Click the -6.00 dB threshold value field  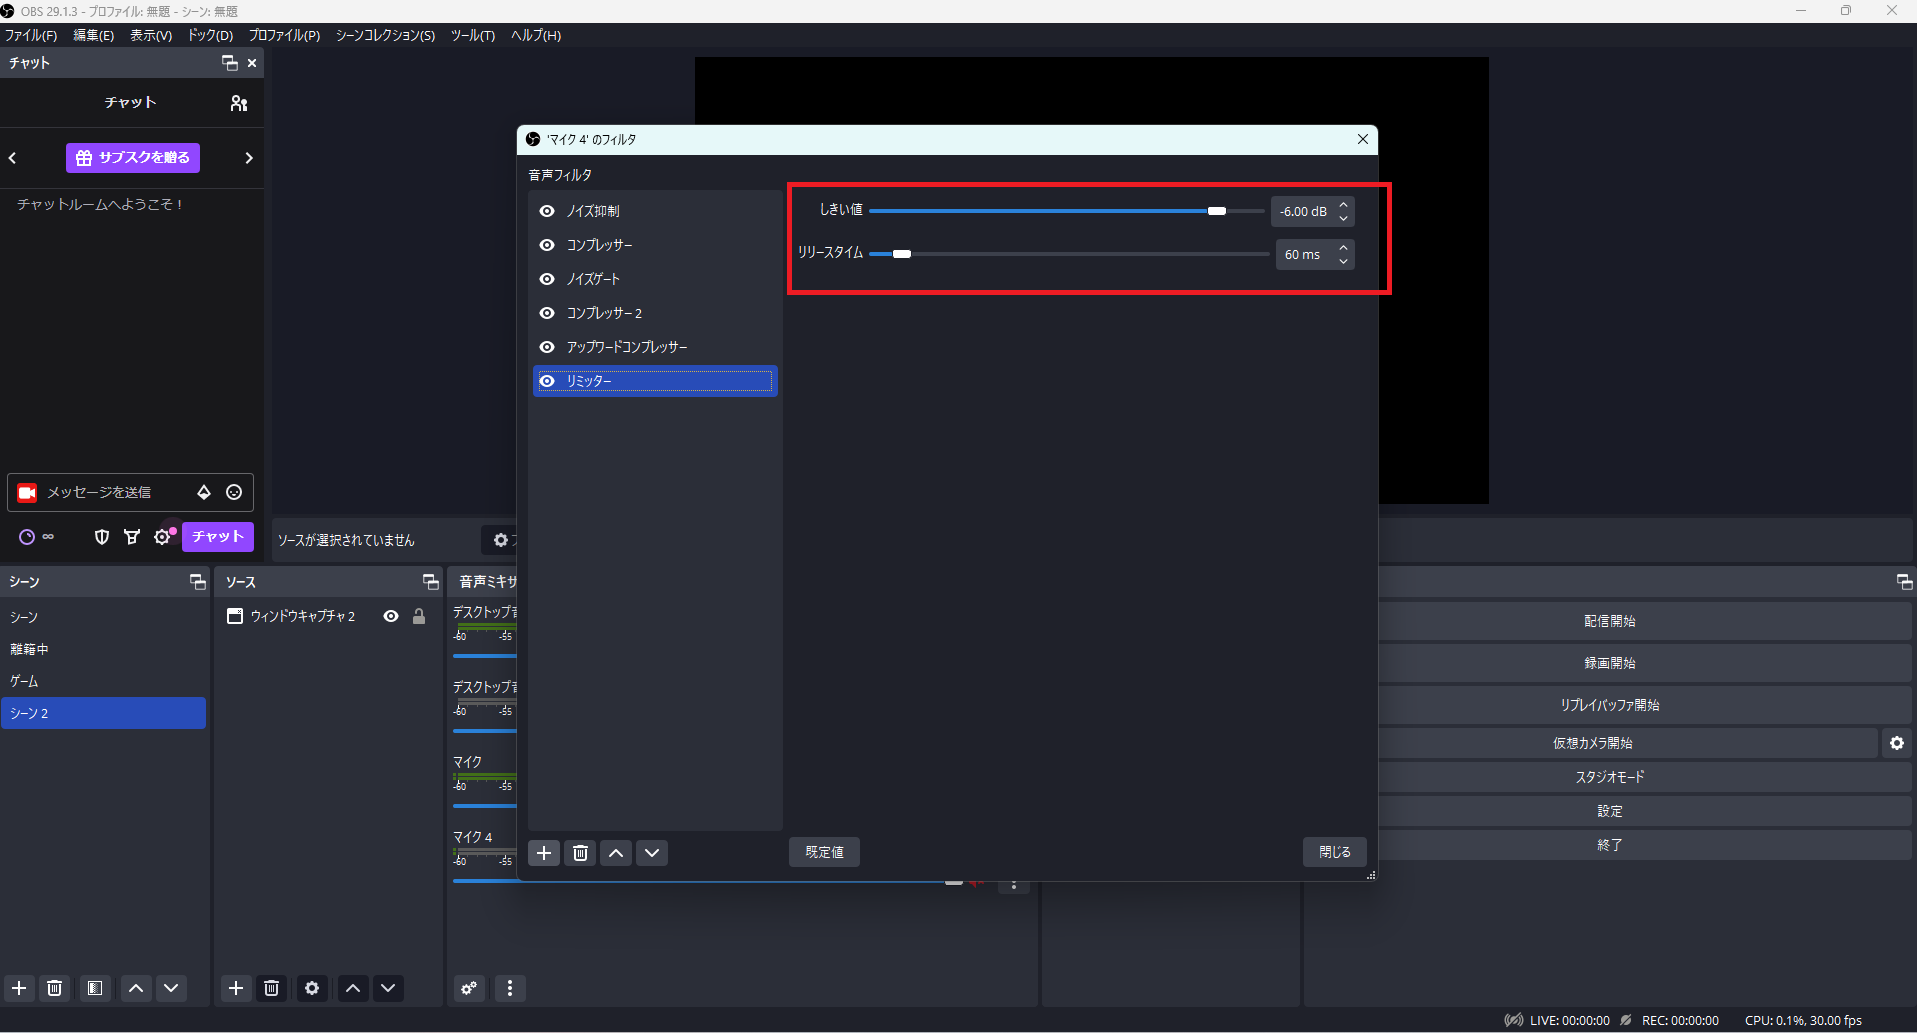[x=1303, y=211]
